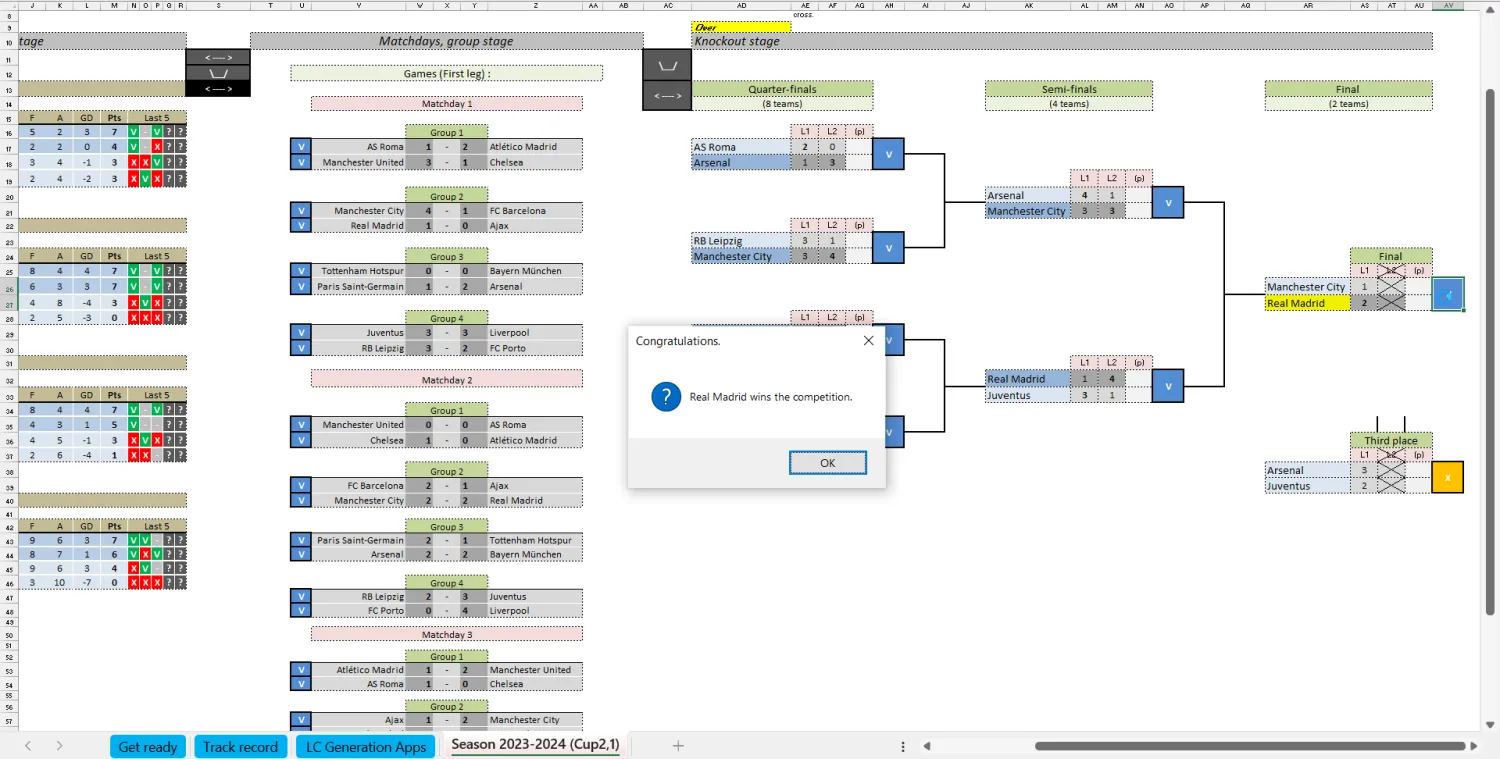Add a new sheet with the plus button
Viewport: 1500px width, 759px height.
(x=678, y=746)
